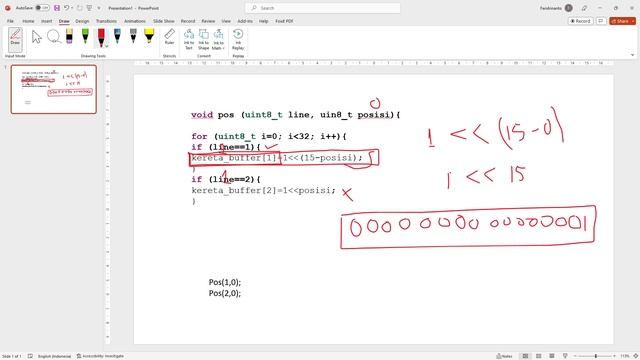This screenshot has height=360, width=640.
Task: Open the Animations tab
Action: tap(135, 21)
